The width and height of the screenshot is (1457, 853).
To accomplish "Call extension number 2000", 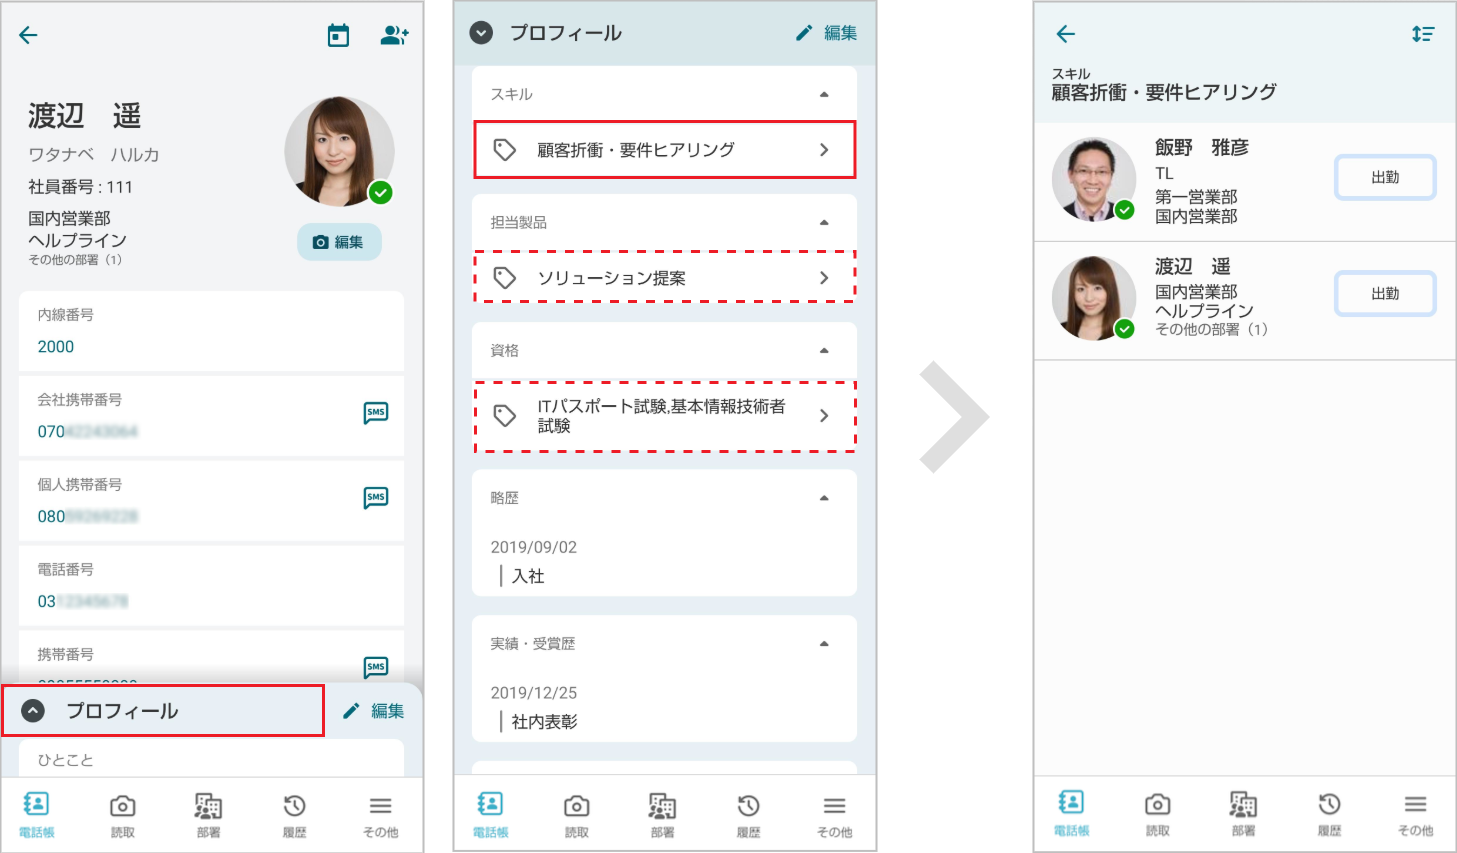I will point(56,347).
